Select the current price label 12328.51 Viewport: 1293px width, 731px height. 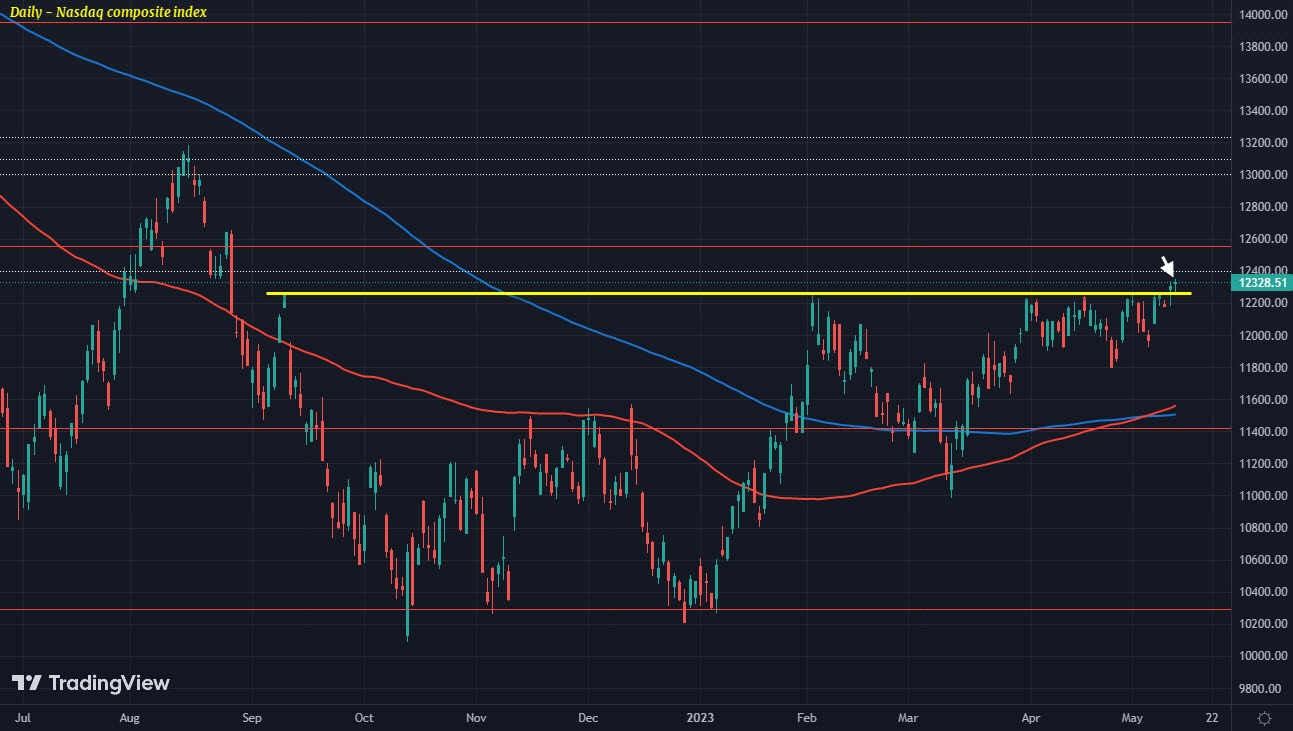(1263, 283)
